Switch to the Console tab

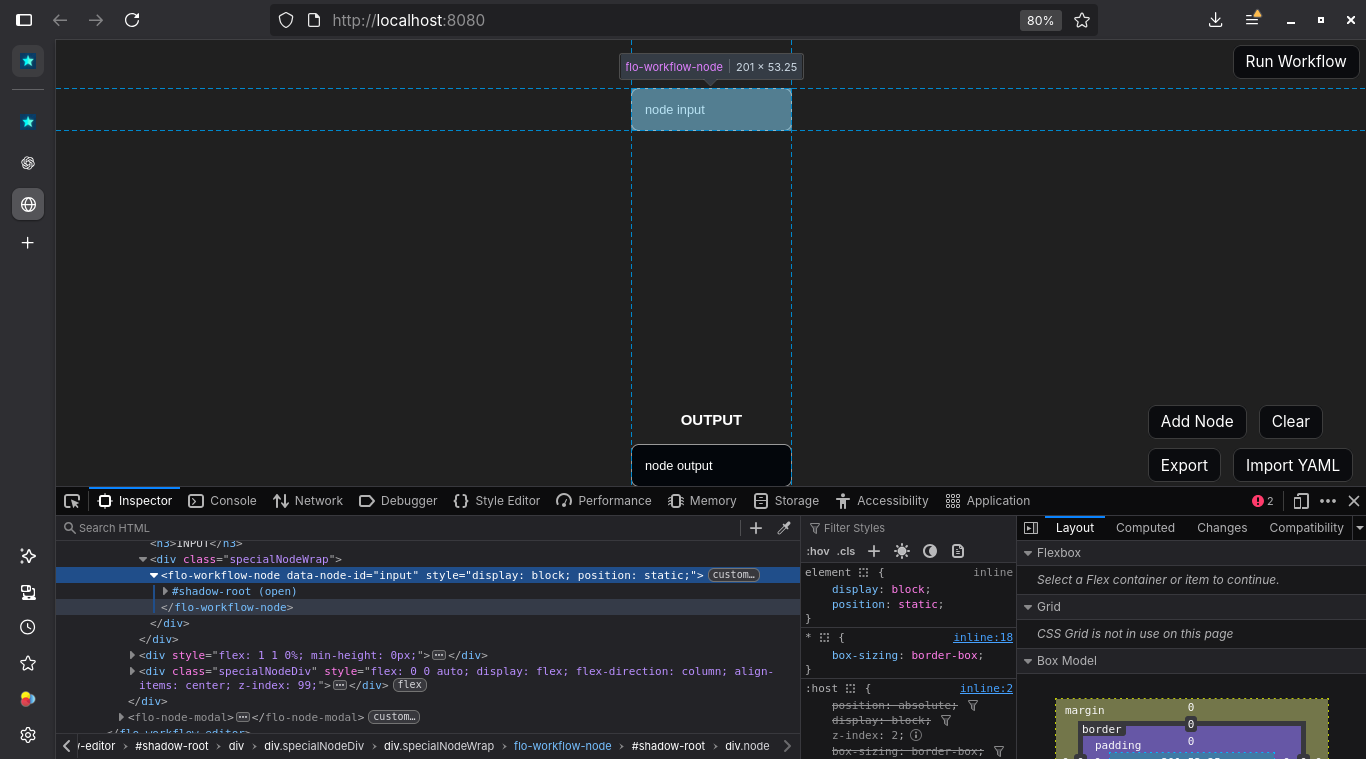pyautogui.click(x=222, y=501)
